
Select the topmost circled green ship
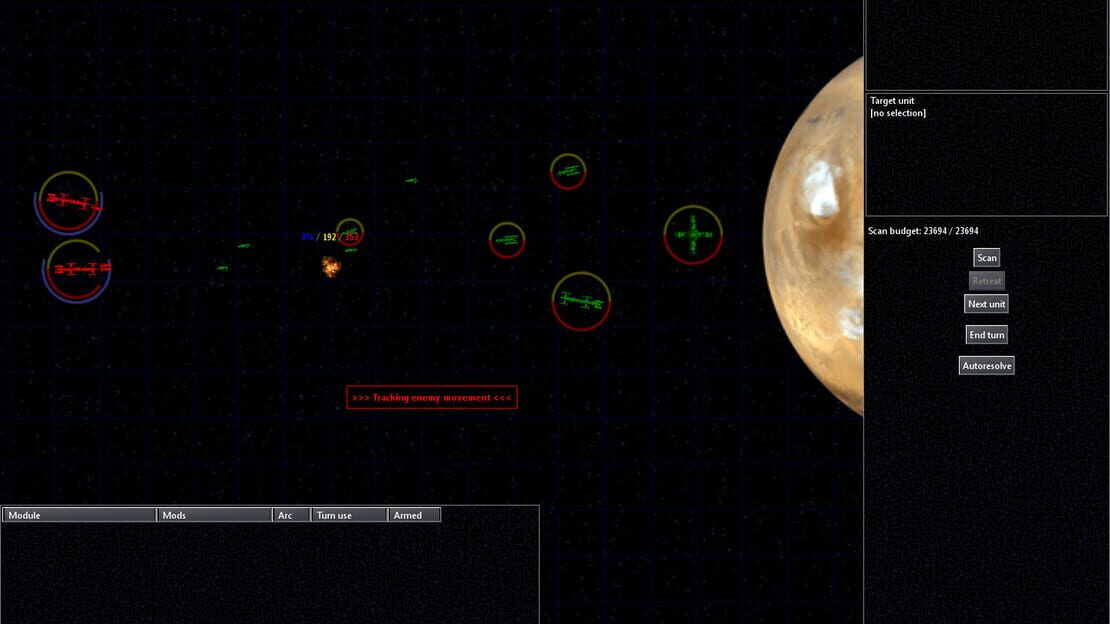coord(568,171)
